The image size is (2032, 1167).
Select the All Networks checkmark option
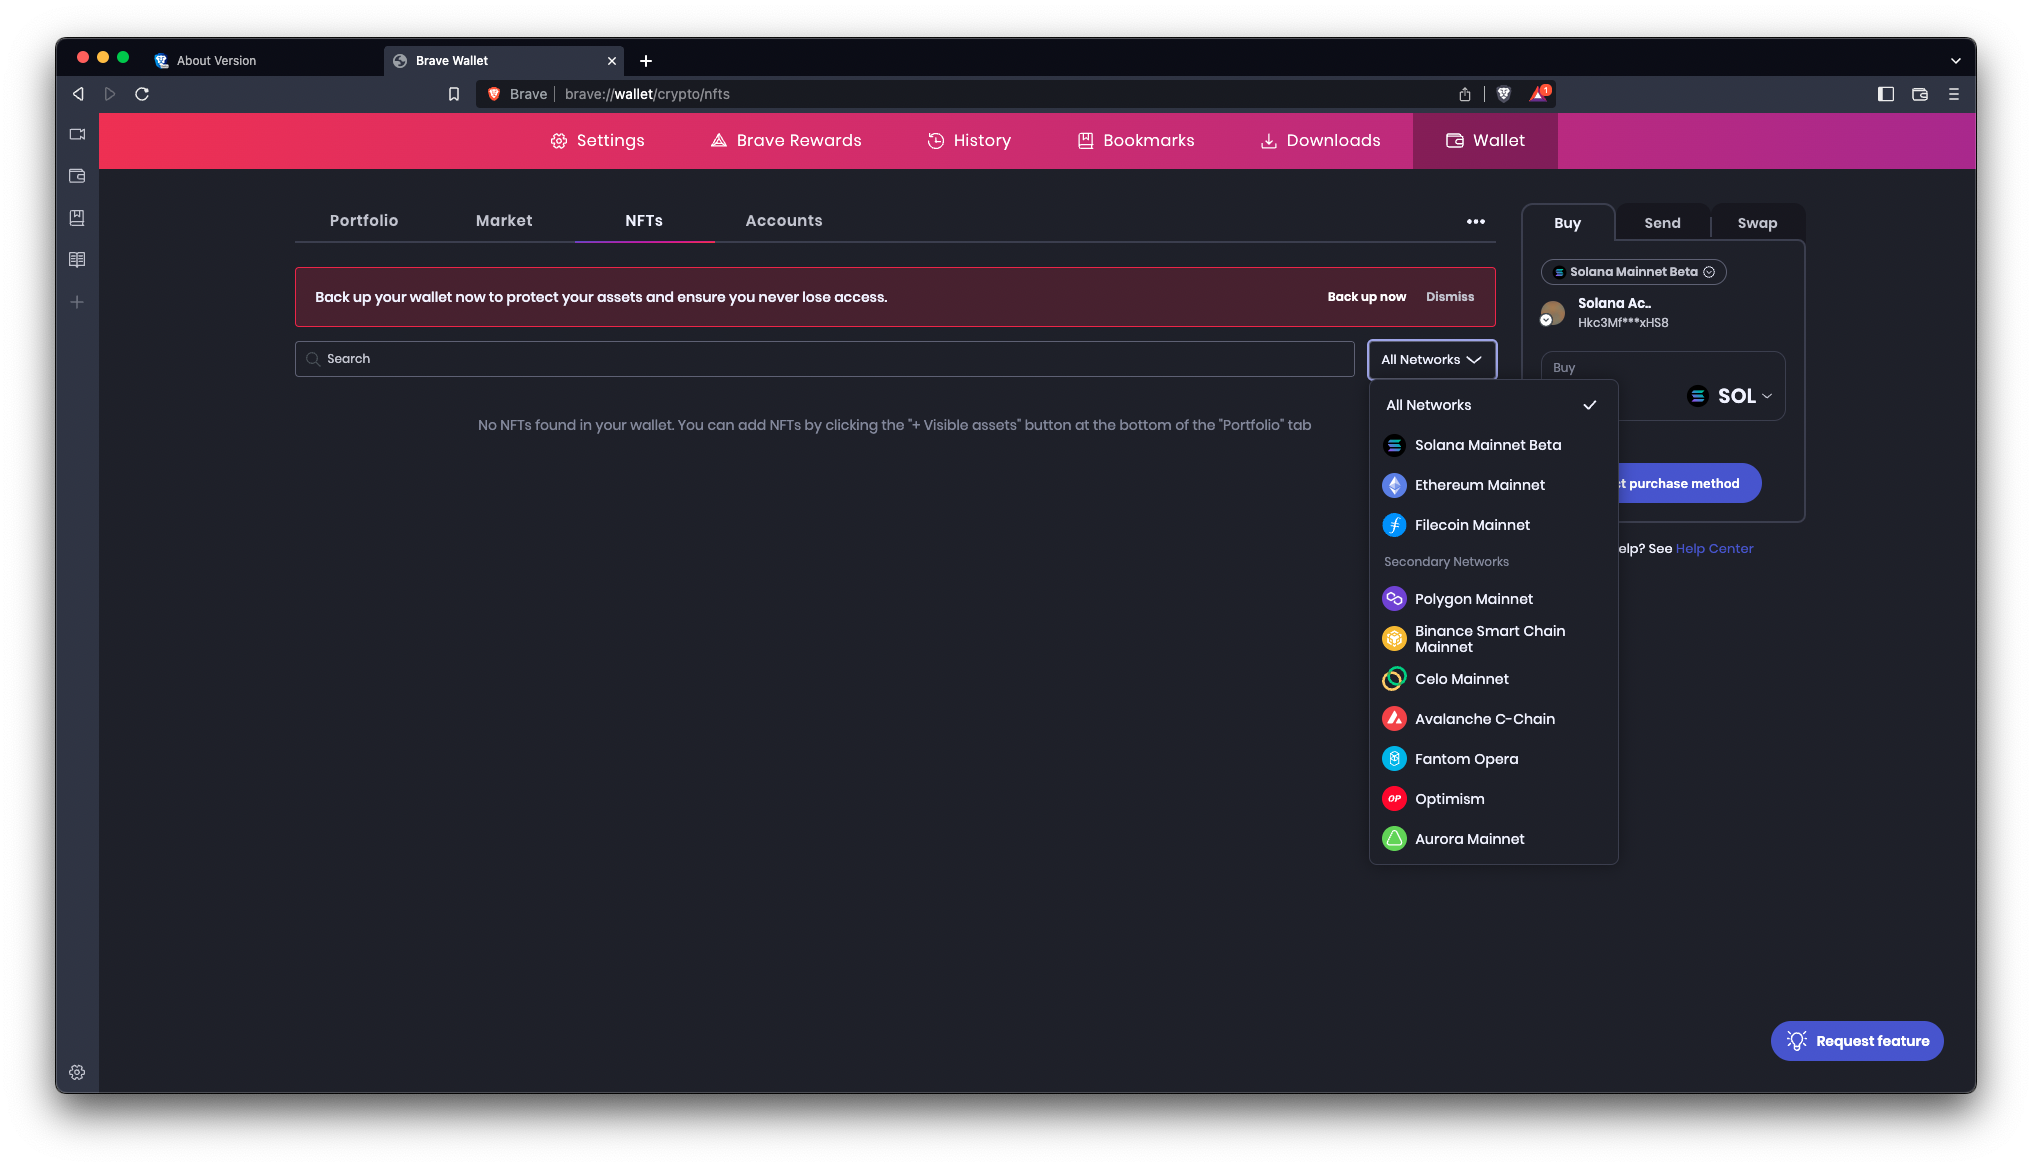click(1589, 405)
